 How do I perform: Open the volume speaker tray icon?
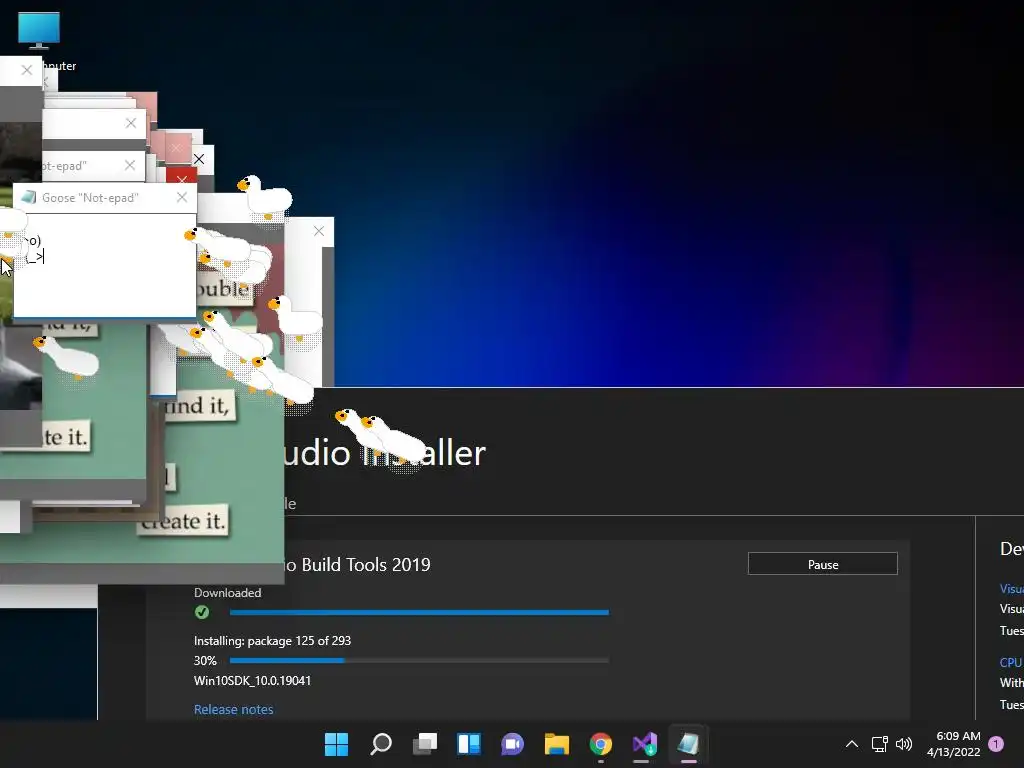point(904,744)
